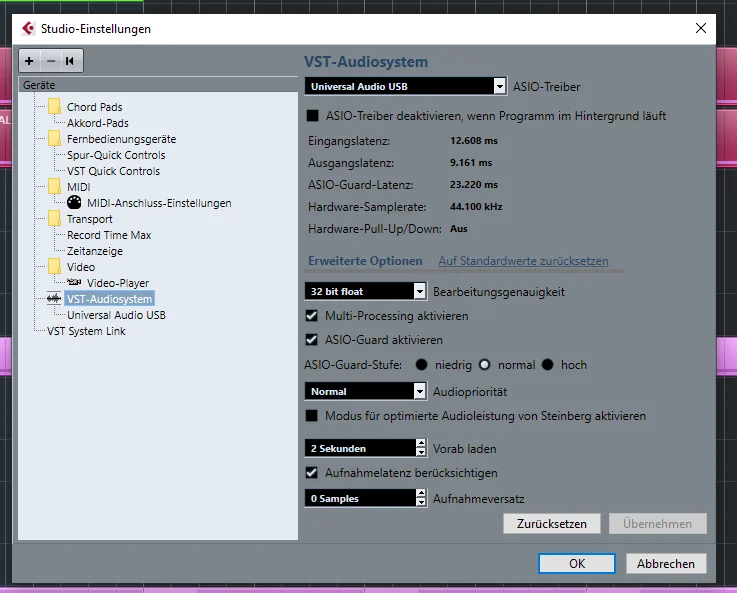Click the reset-to-start arrow icon
The width and height of the screenshot is (737, 593).
pyautogui.click(x=70, y=61)
